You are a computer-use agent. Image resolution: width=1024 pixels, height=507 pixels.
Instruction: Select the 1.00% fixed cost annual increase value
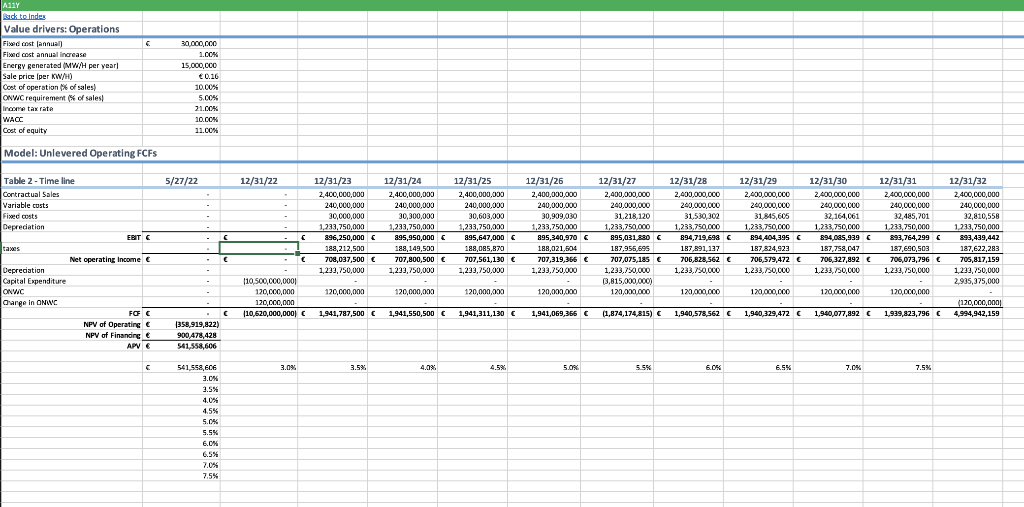206,55
